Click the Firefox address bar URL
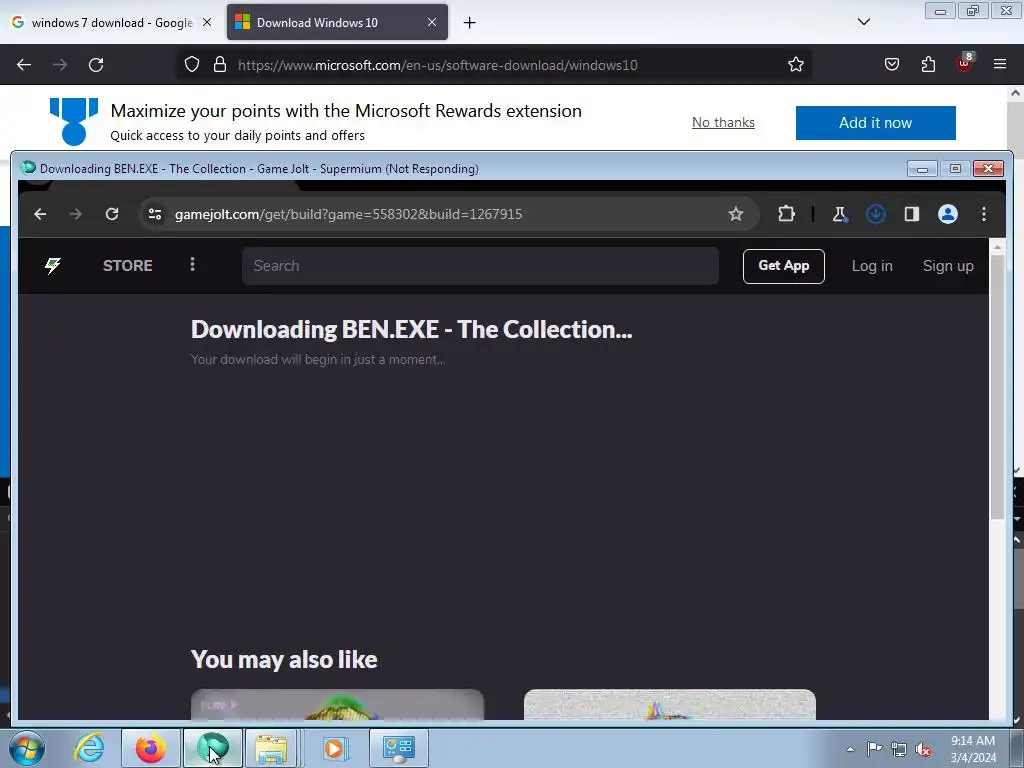Viewport: 1024px width, 768px height. click(x=438, y=65)
